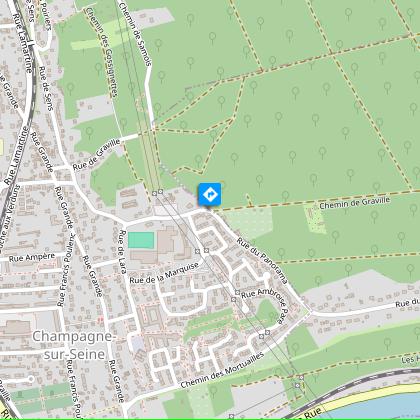Click the Rue de Lara street label
Screen dimensions: 420x420
[x=123, y=252]
